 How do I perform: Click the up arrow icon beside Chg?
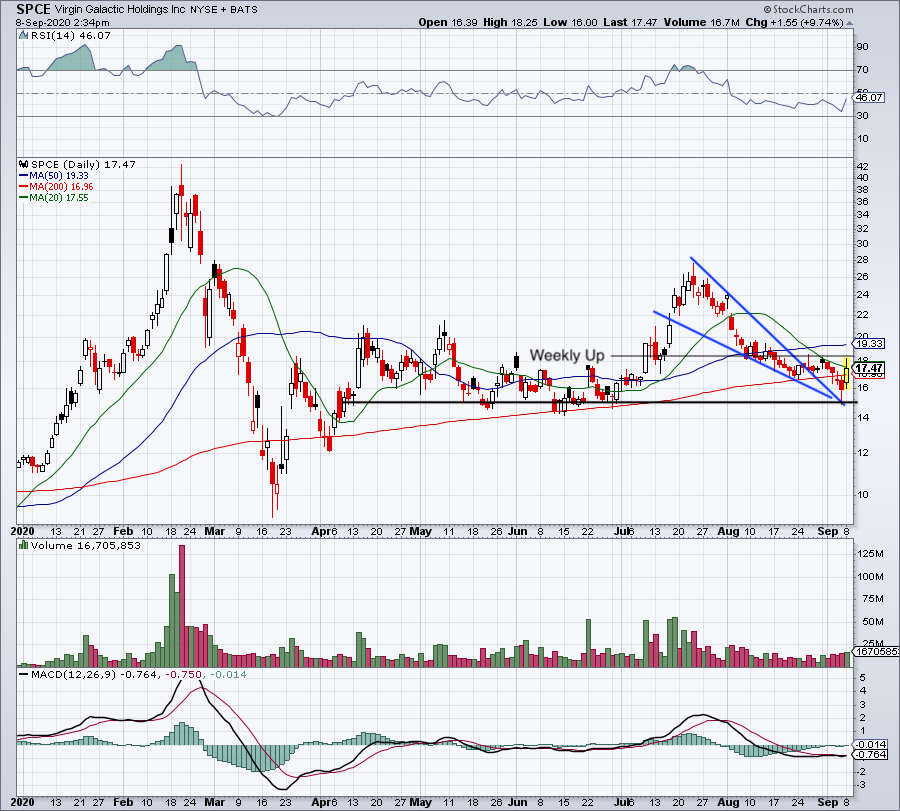pyautogui.click(x=849, y=24)
